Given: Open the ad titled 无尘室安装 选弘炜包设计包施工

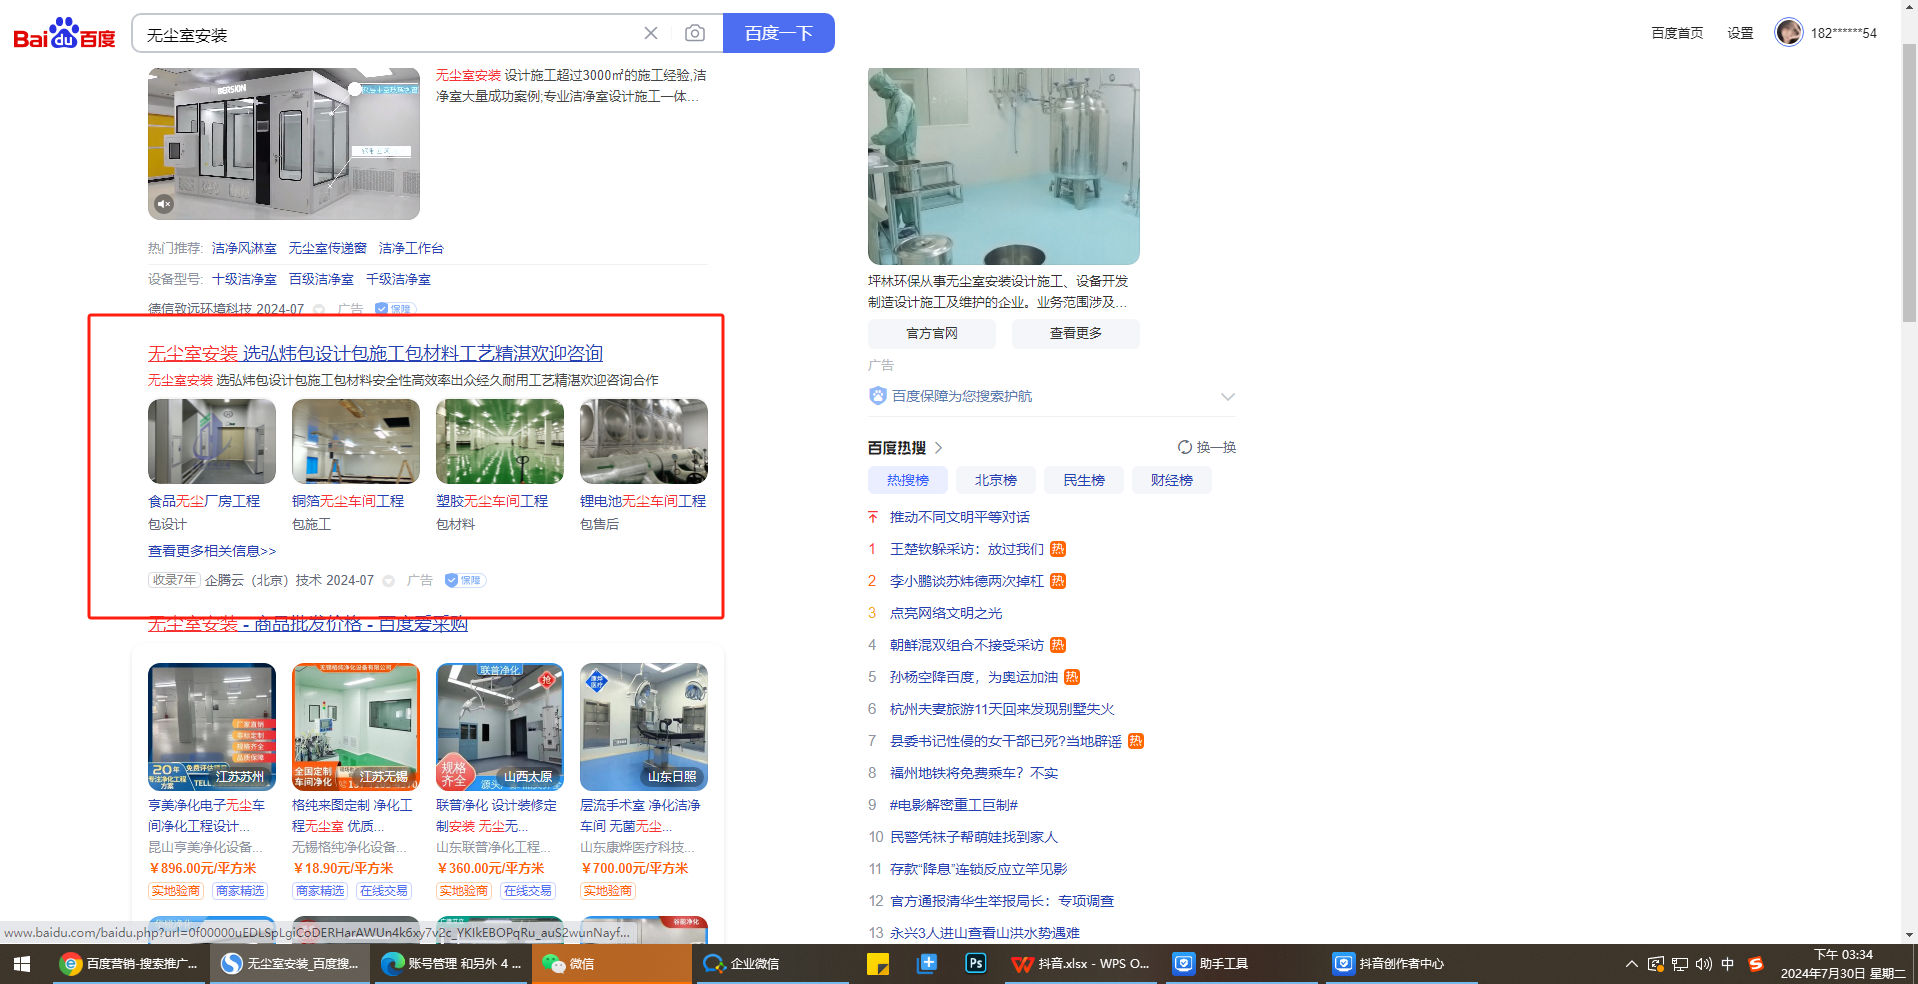Looking at the screenshot, I should click(375, 353).
